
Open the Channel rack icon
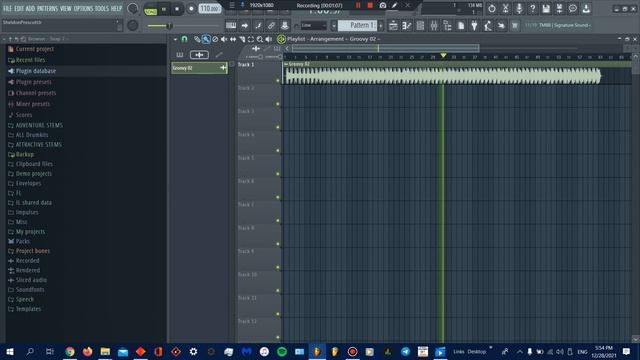click(420, 26)
